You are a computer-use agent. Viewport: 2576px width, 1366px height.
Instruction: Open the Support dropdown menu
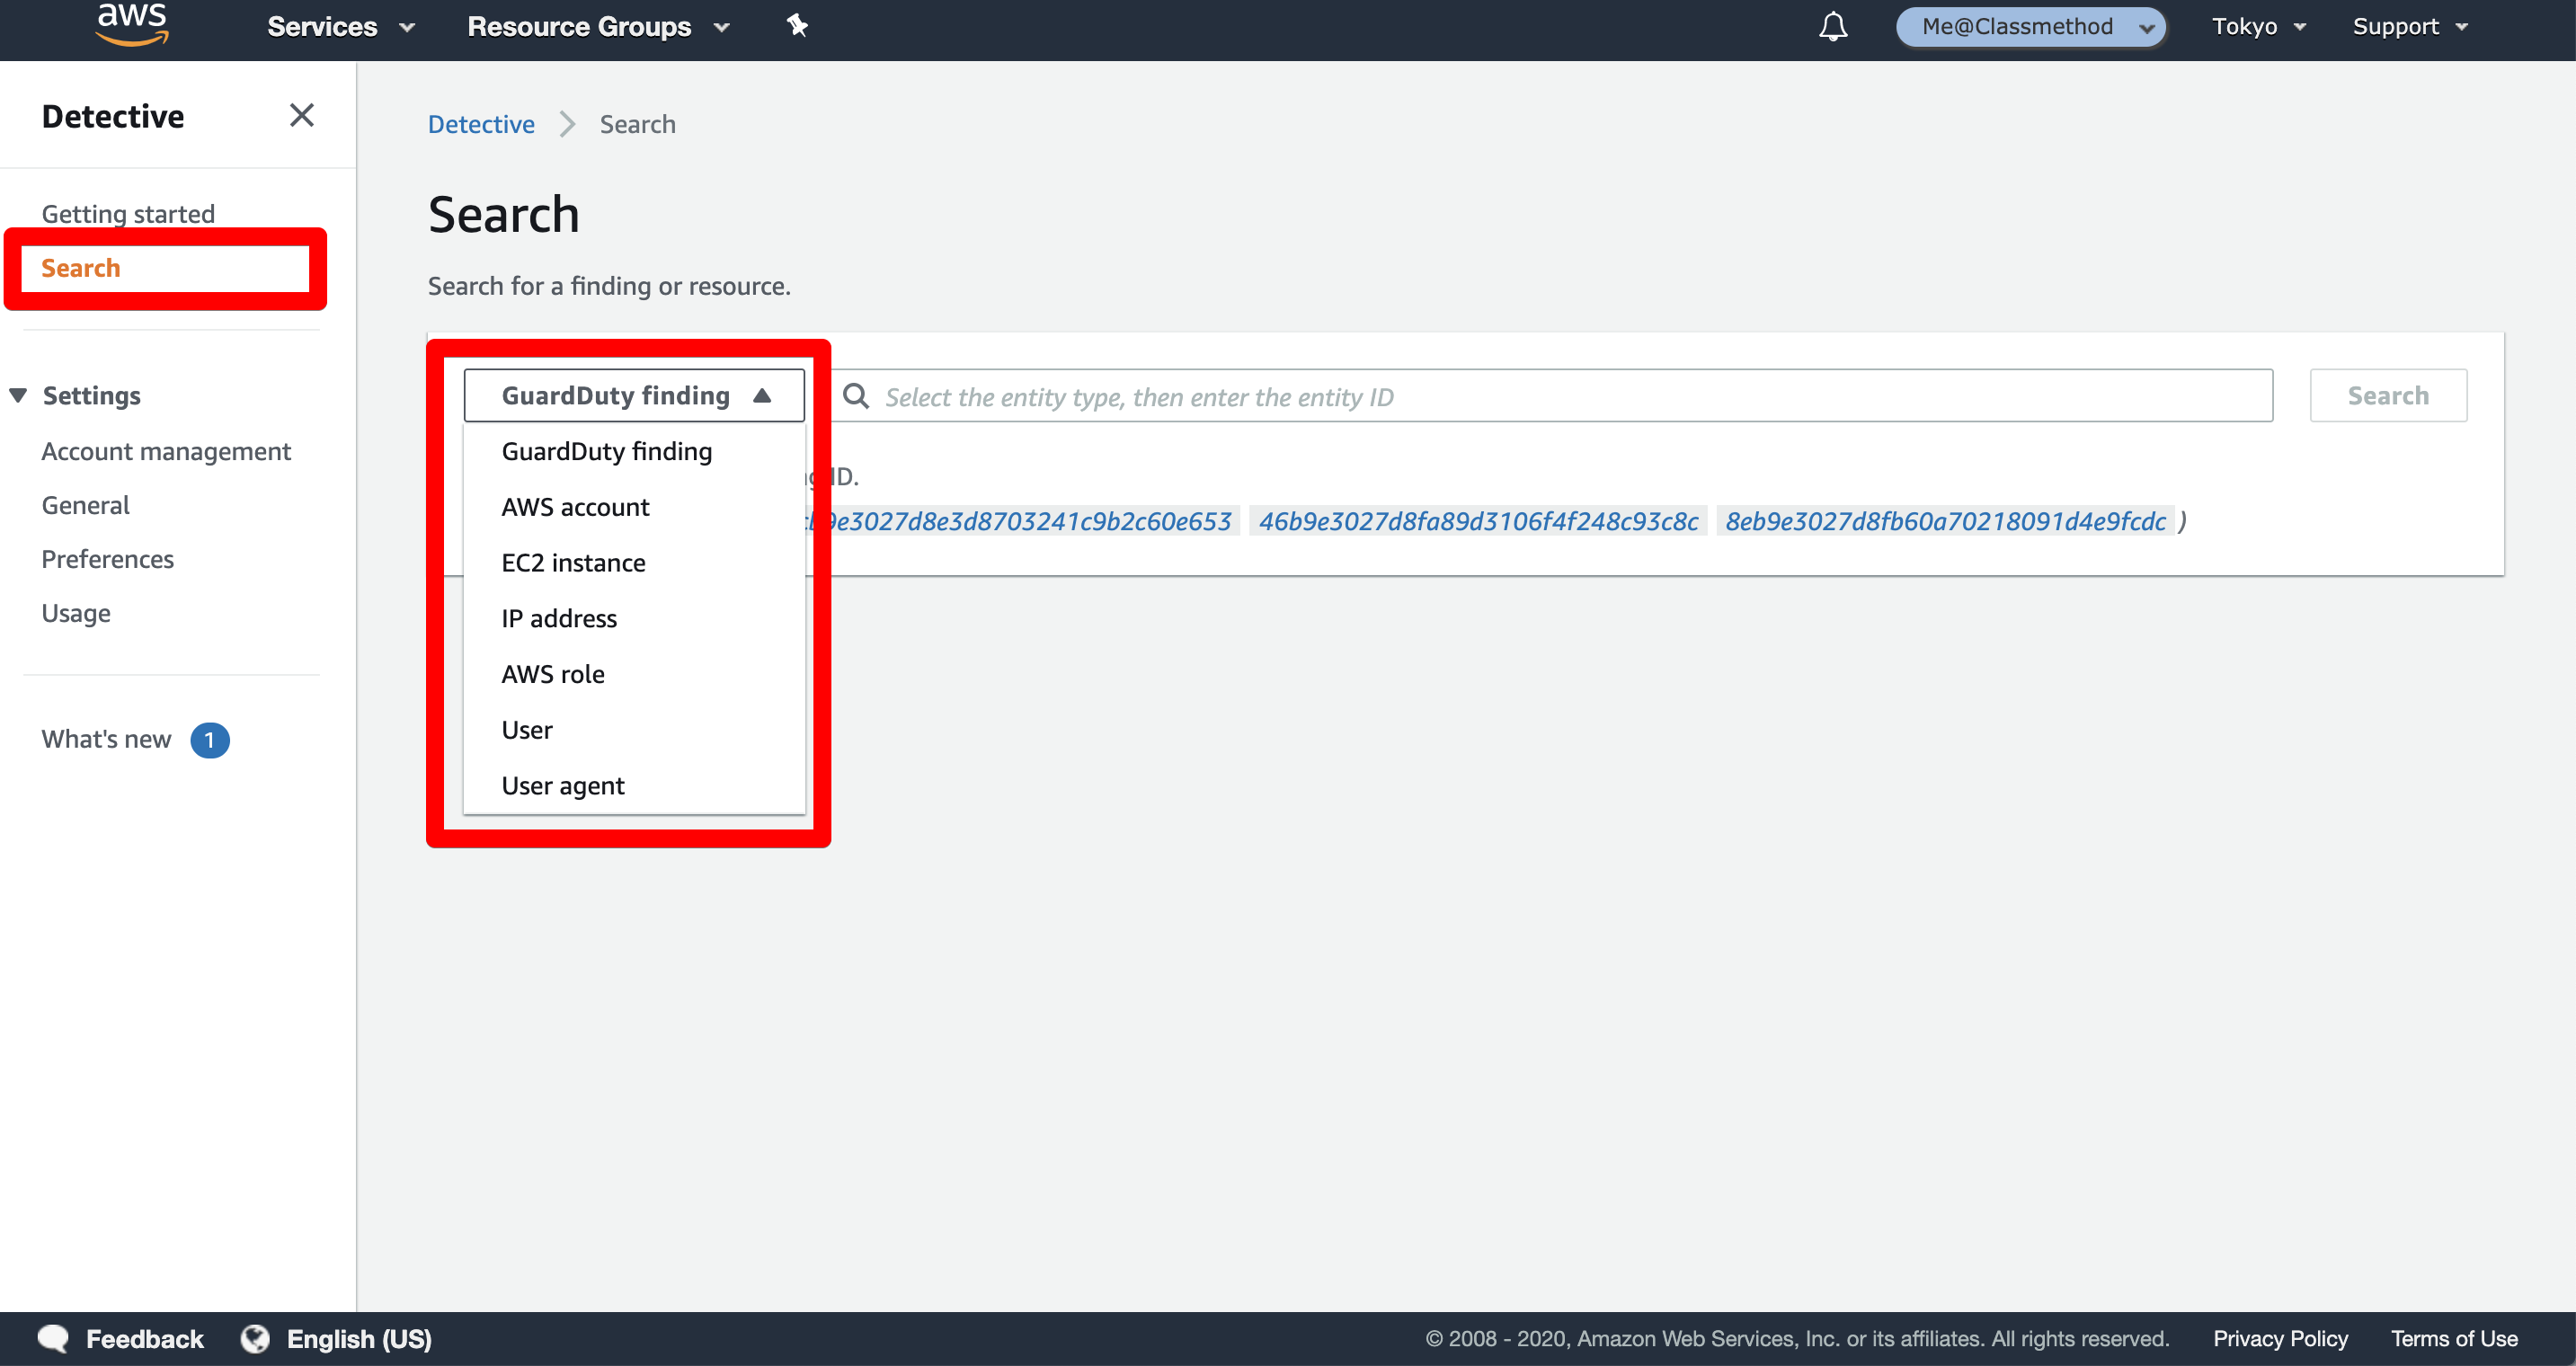pyautogui.click(x=2409, y=27)
